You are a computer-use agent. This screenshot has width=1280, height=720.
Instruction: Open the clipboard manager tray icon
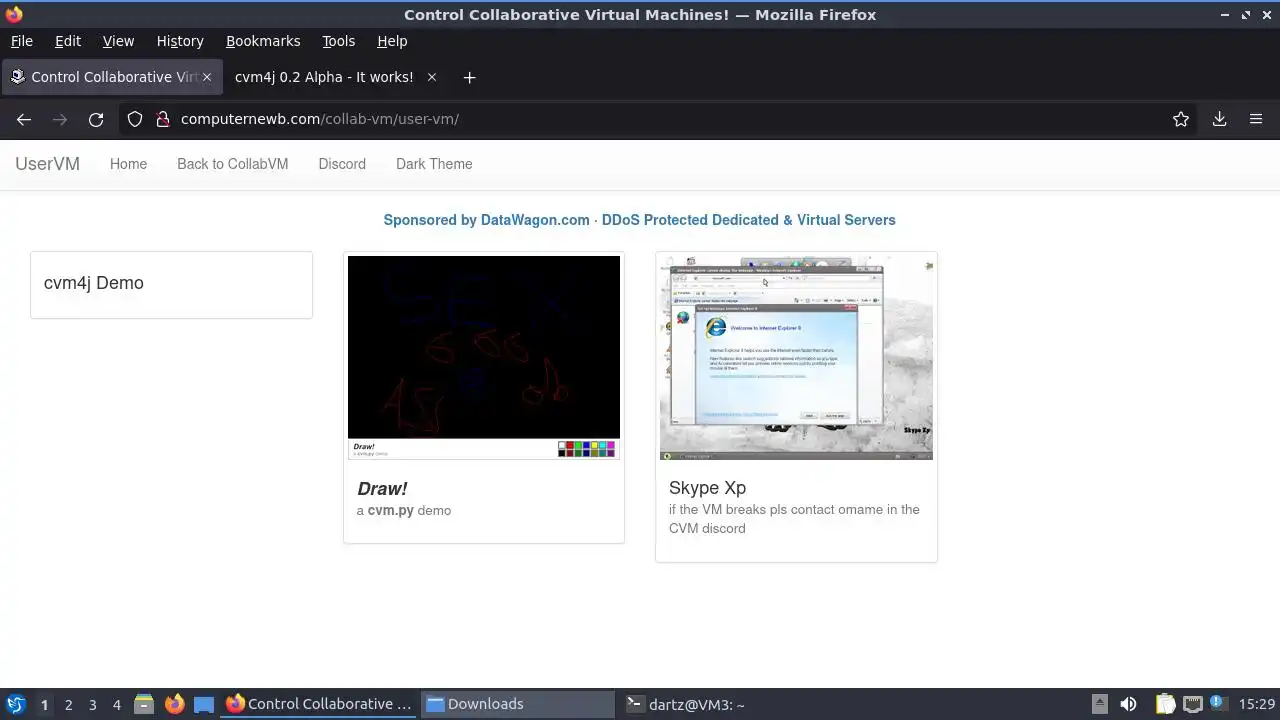1166,704
